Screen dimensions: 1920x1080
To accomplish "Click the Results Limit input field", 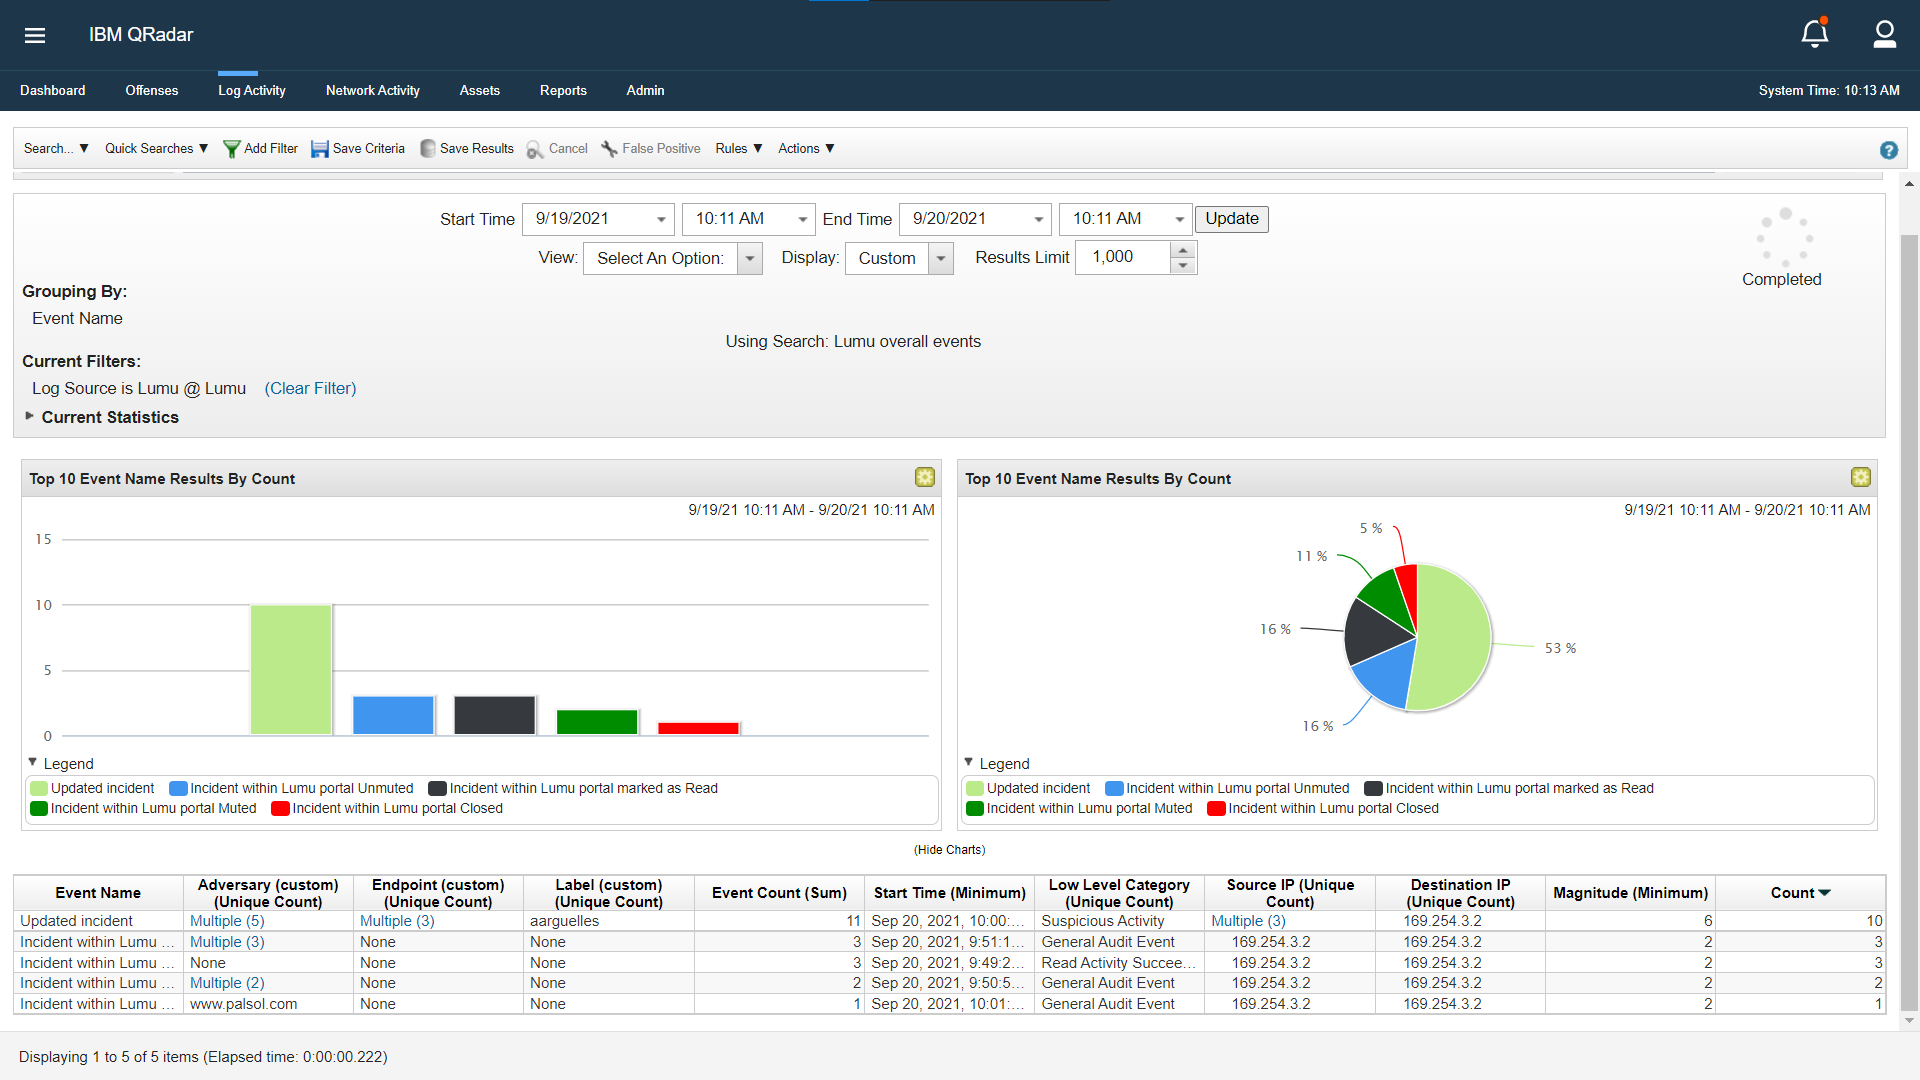I will [x=1122, y=257].
